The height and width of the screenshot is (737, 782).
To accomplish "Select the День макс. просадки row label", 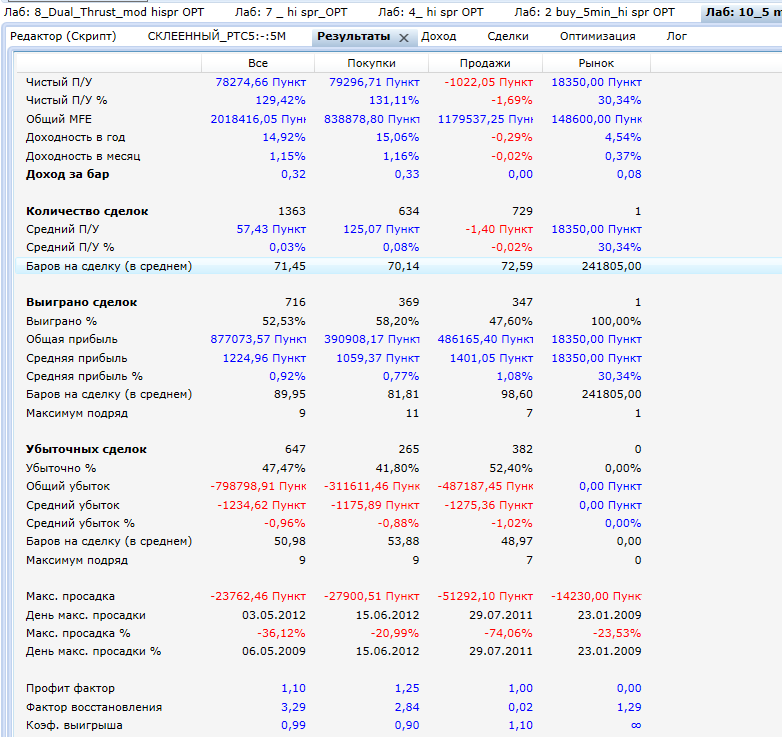I will [x=85, y=615].
